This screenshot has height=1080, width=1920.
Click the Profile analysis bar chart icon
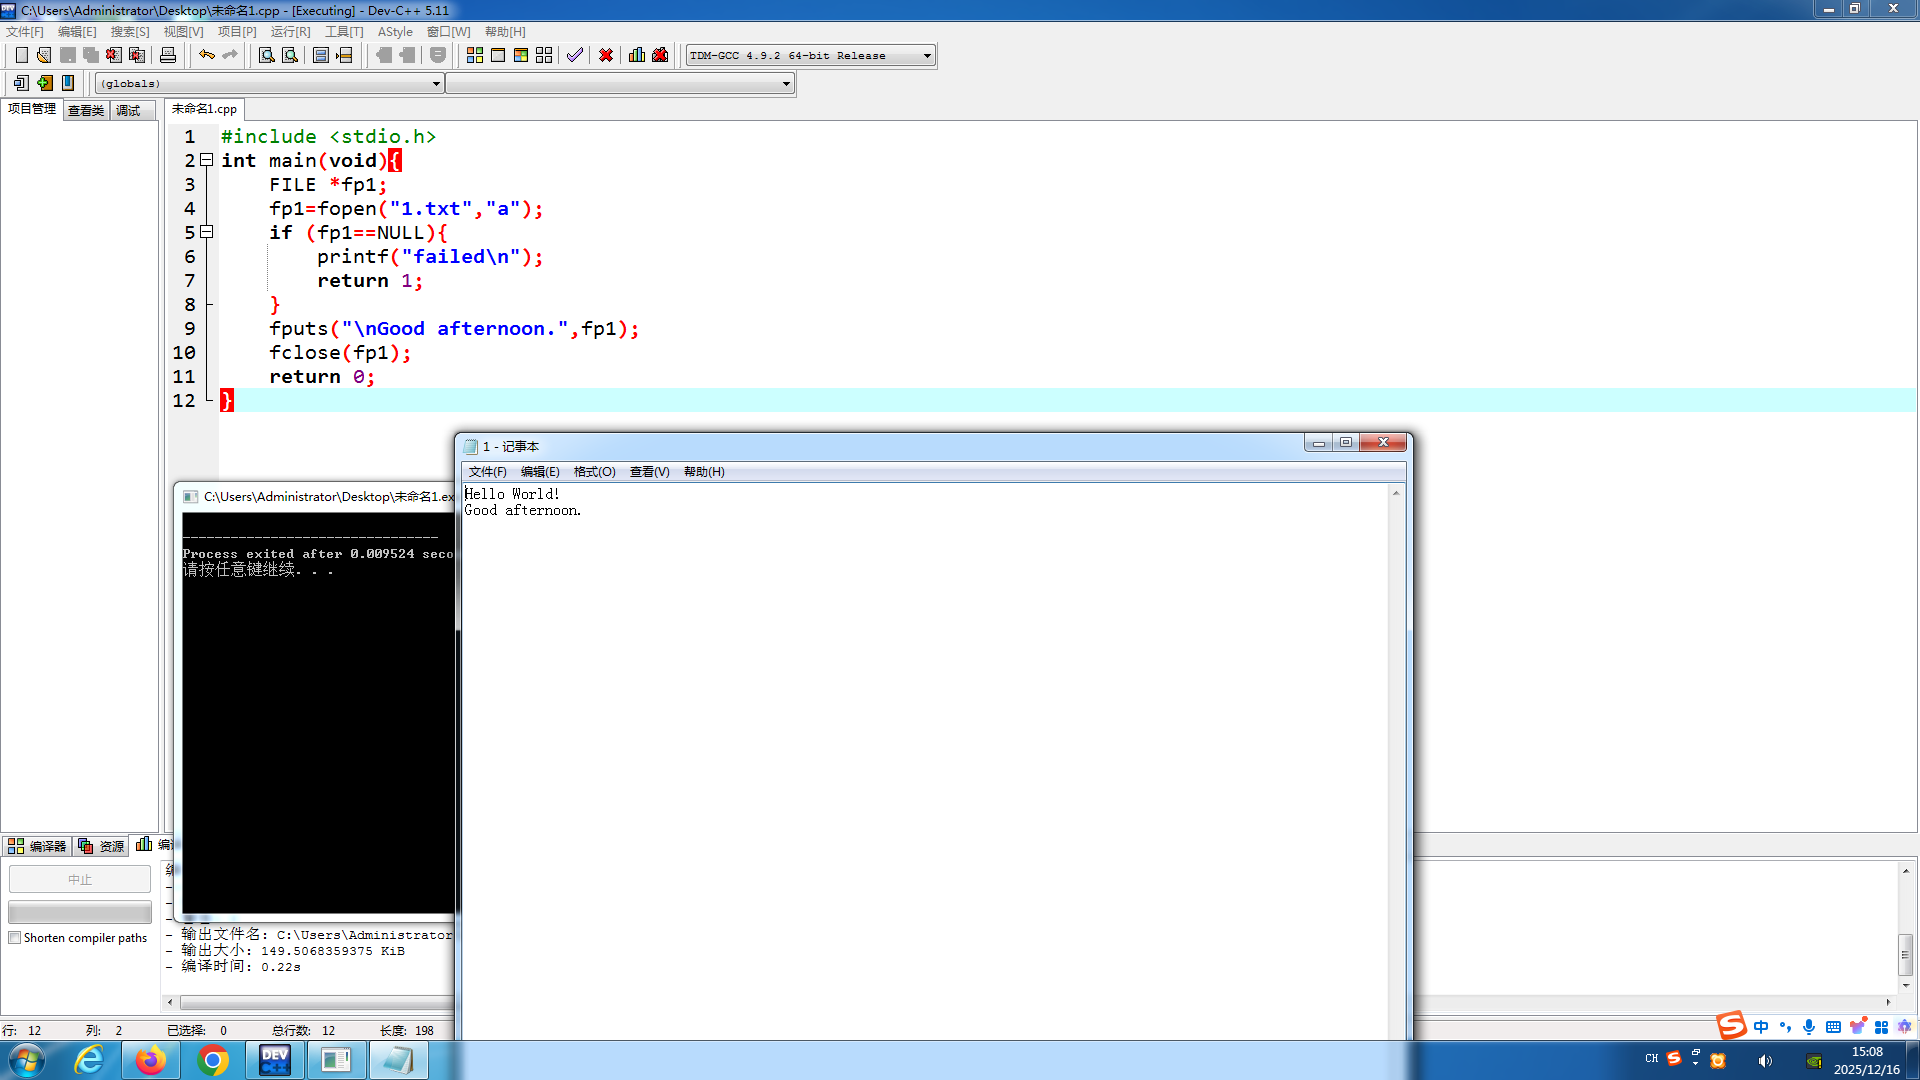pyautogui.click(x=637, y=55)
